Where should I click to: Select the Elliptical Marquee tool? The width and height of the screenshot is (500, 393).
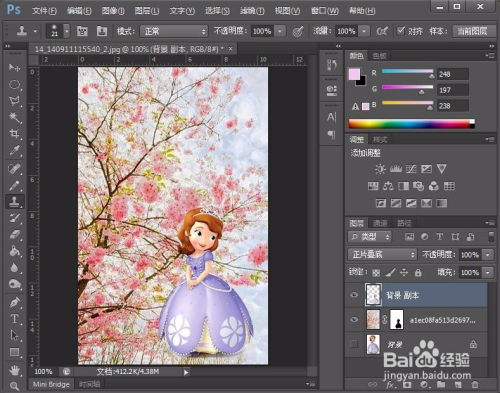(14, 84)
